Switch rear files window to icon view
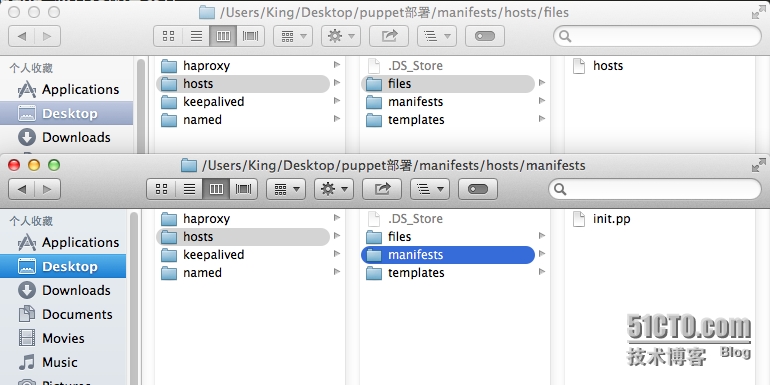The width and height of the screenshot is (770, 385). [168, 36]
